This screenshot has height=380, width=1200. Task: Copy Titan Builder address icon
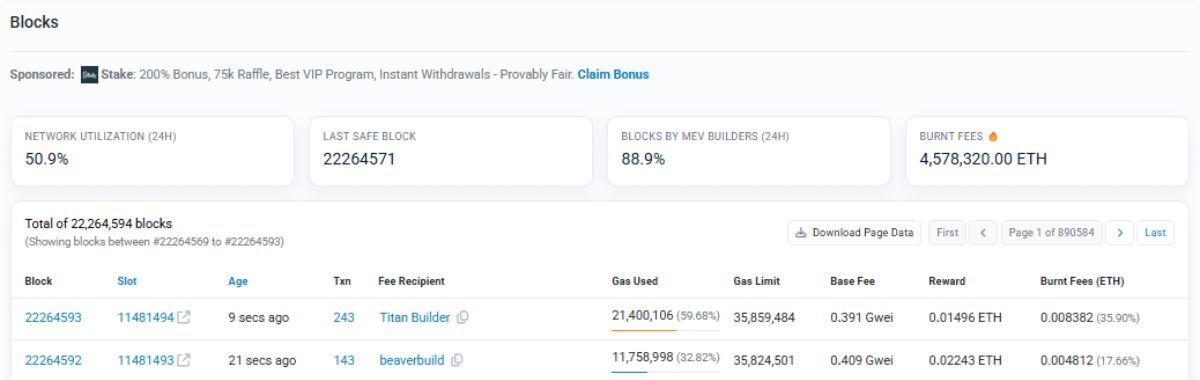[x=463, y=318]
